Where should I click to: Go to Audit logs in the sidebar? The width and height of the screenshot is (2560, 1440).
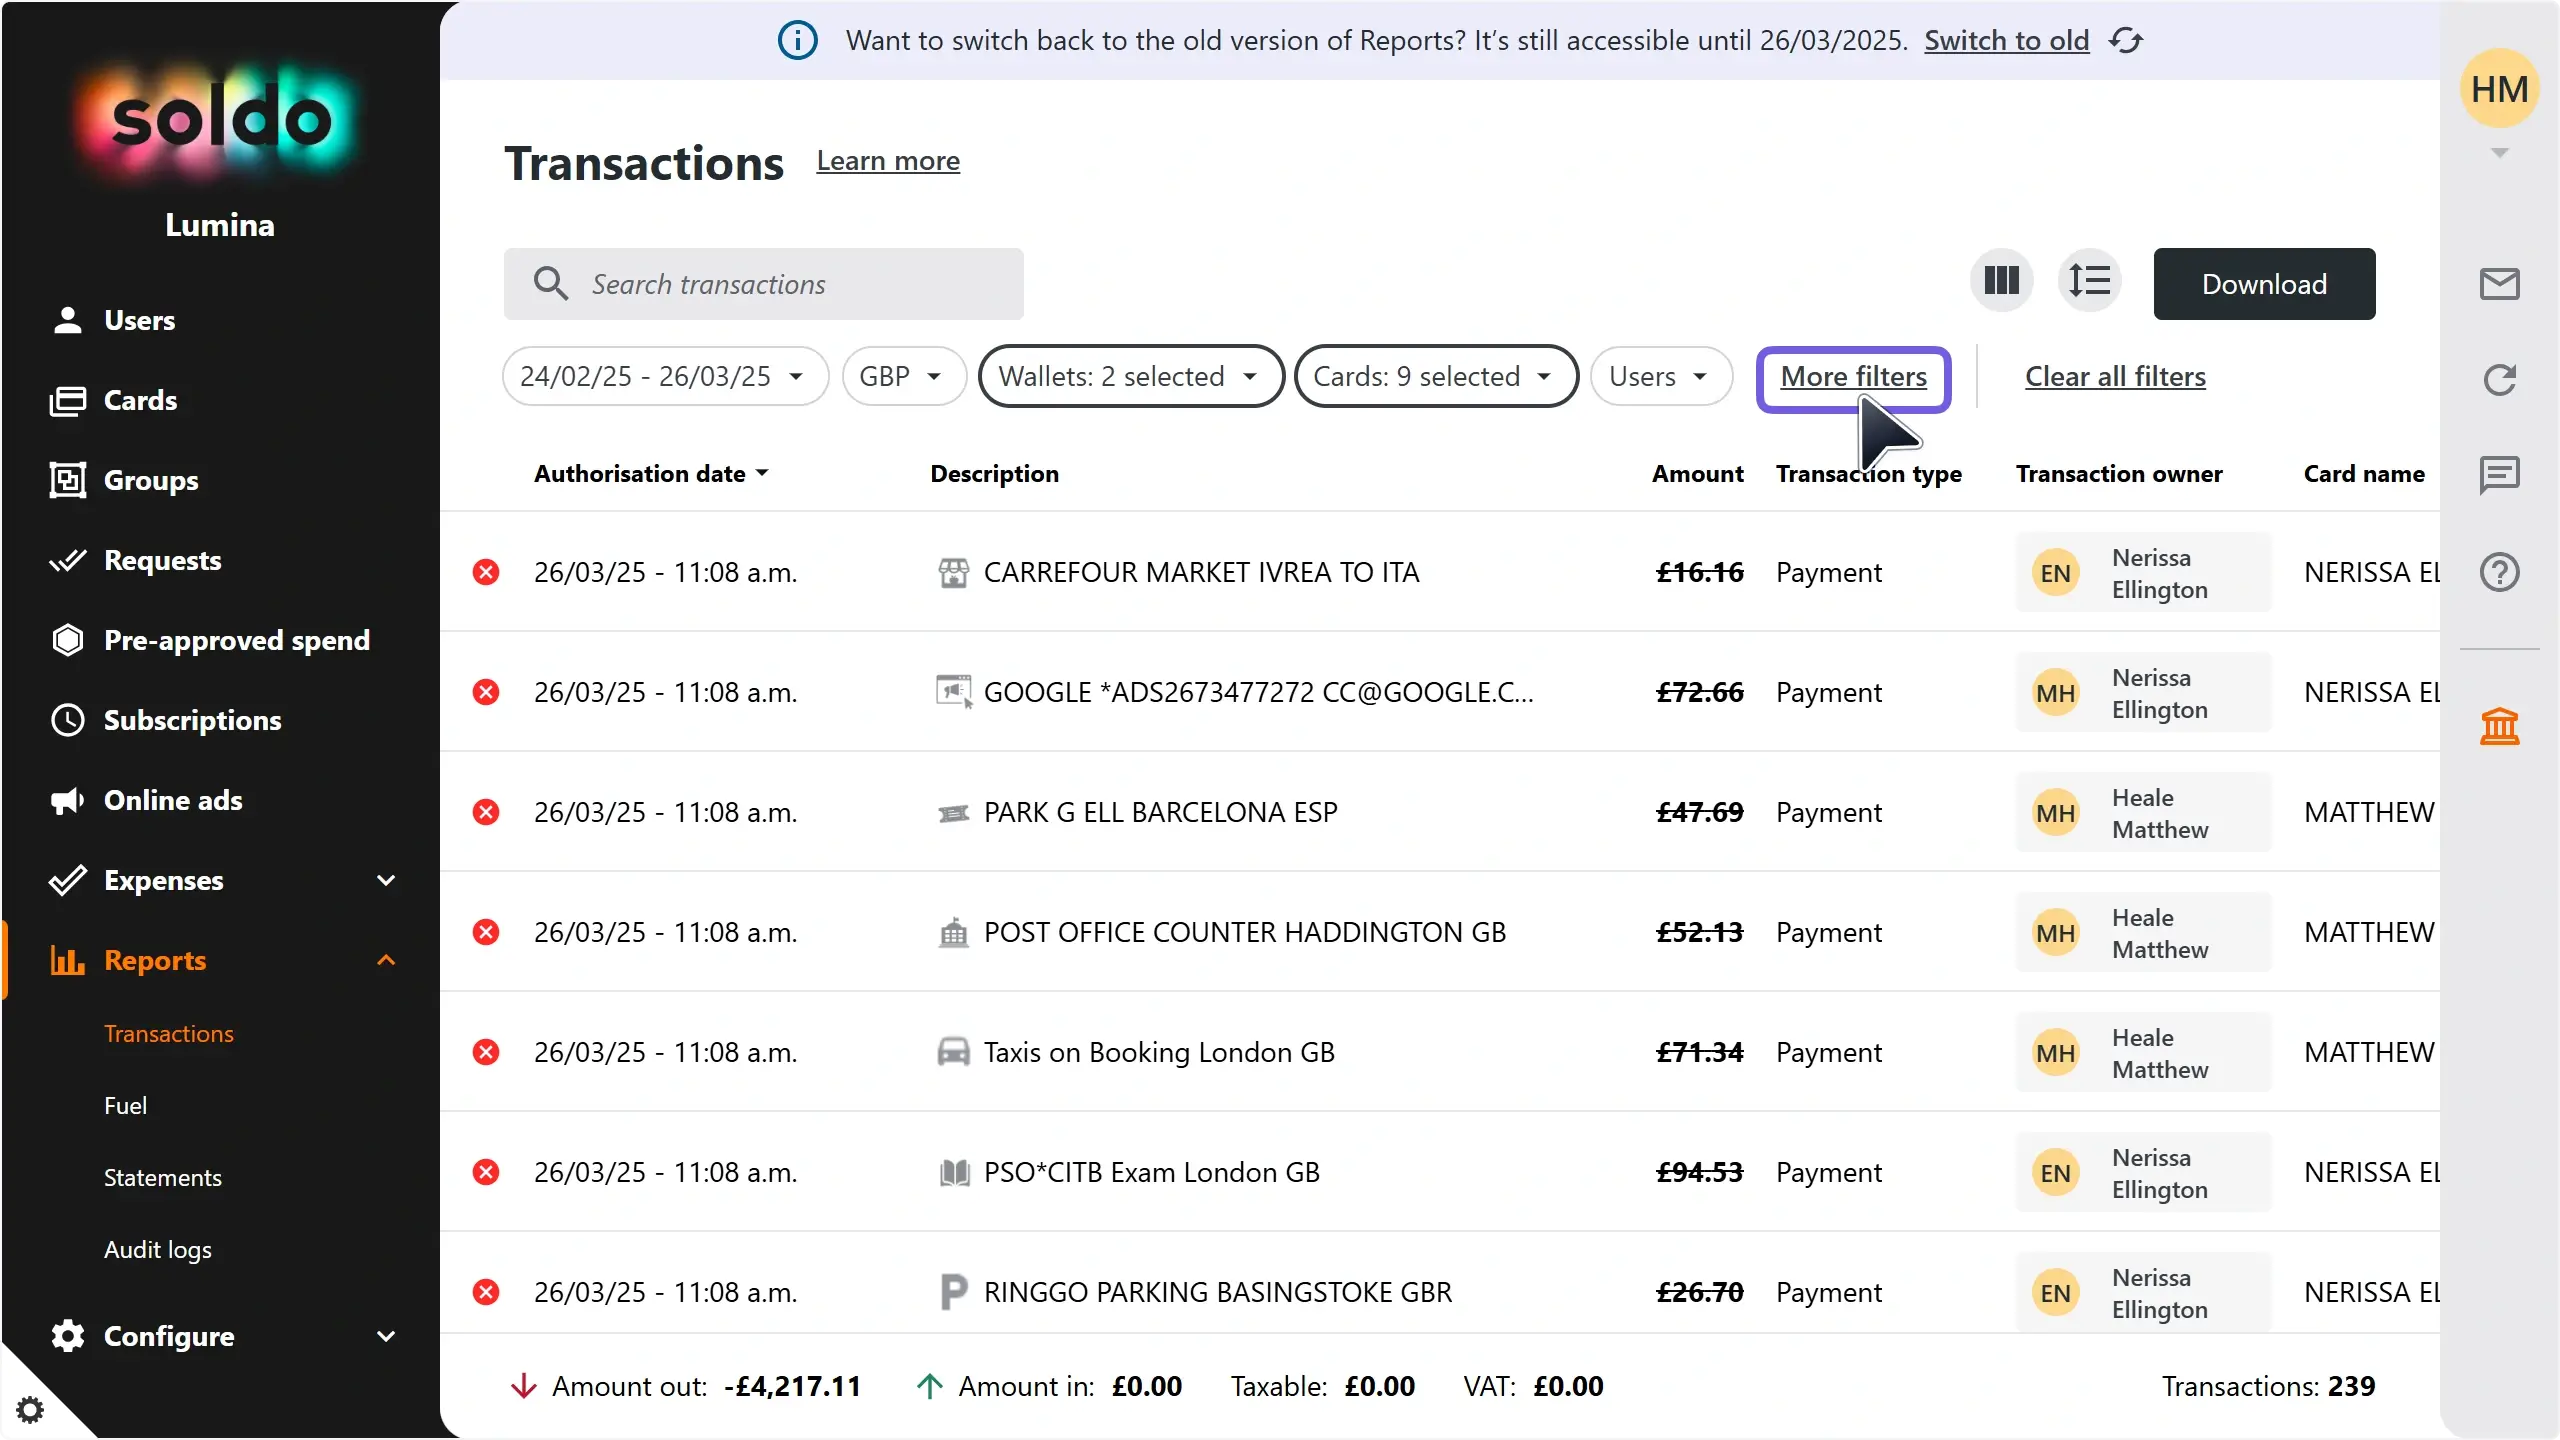tap(158, 1249)
